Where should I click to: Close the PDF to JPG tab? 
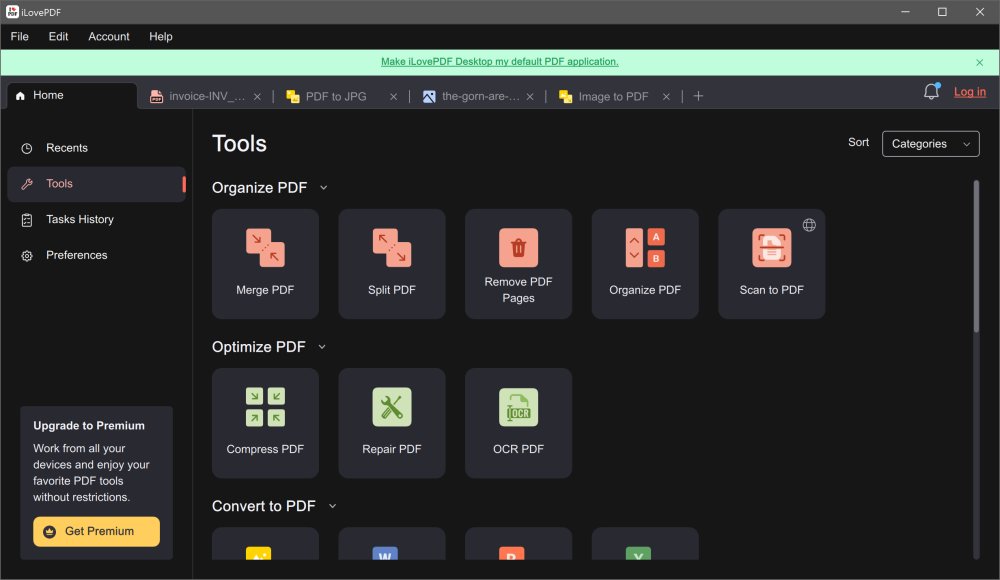pos(393,96)
